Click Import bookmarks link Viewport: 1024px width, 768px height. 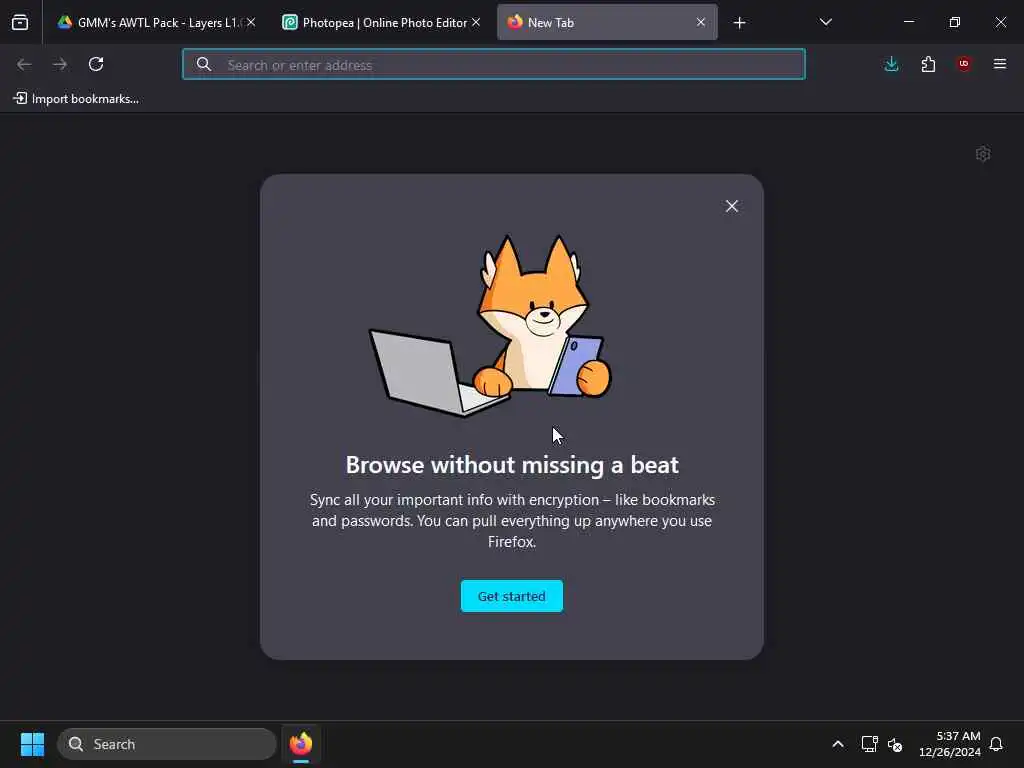[76, 99]
